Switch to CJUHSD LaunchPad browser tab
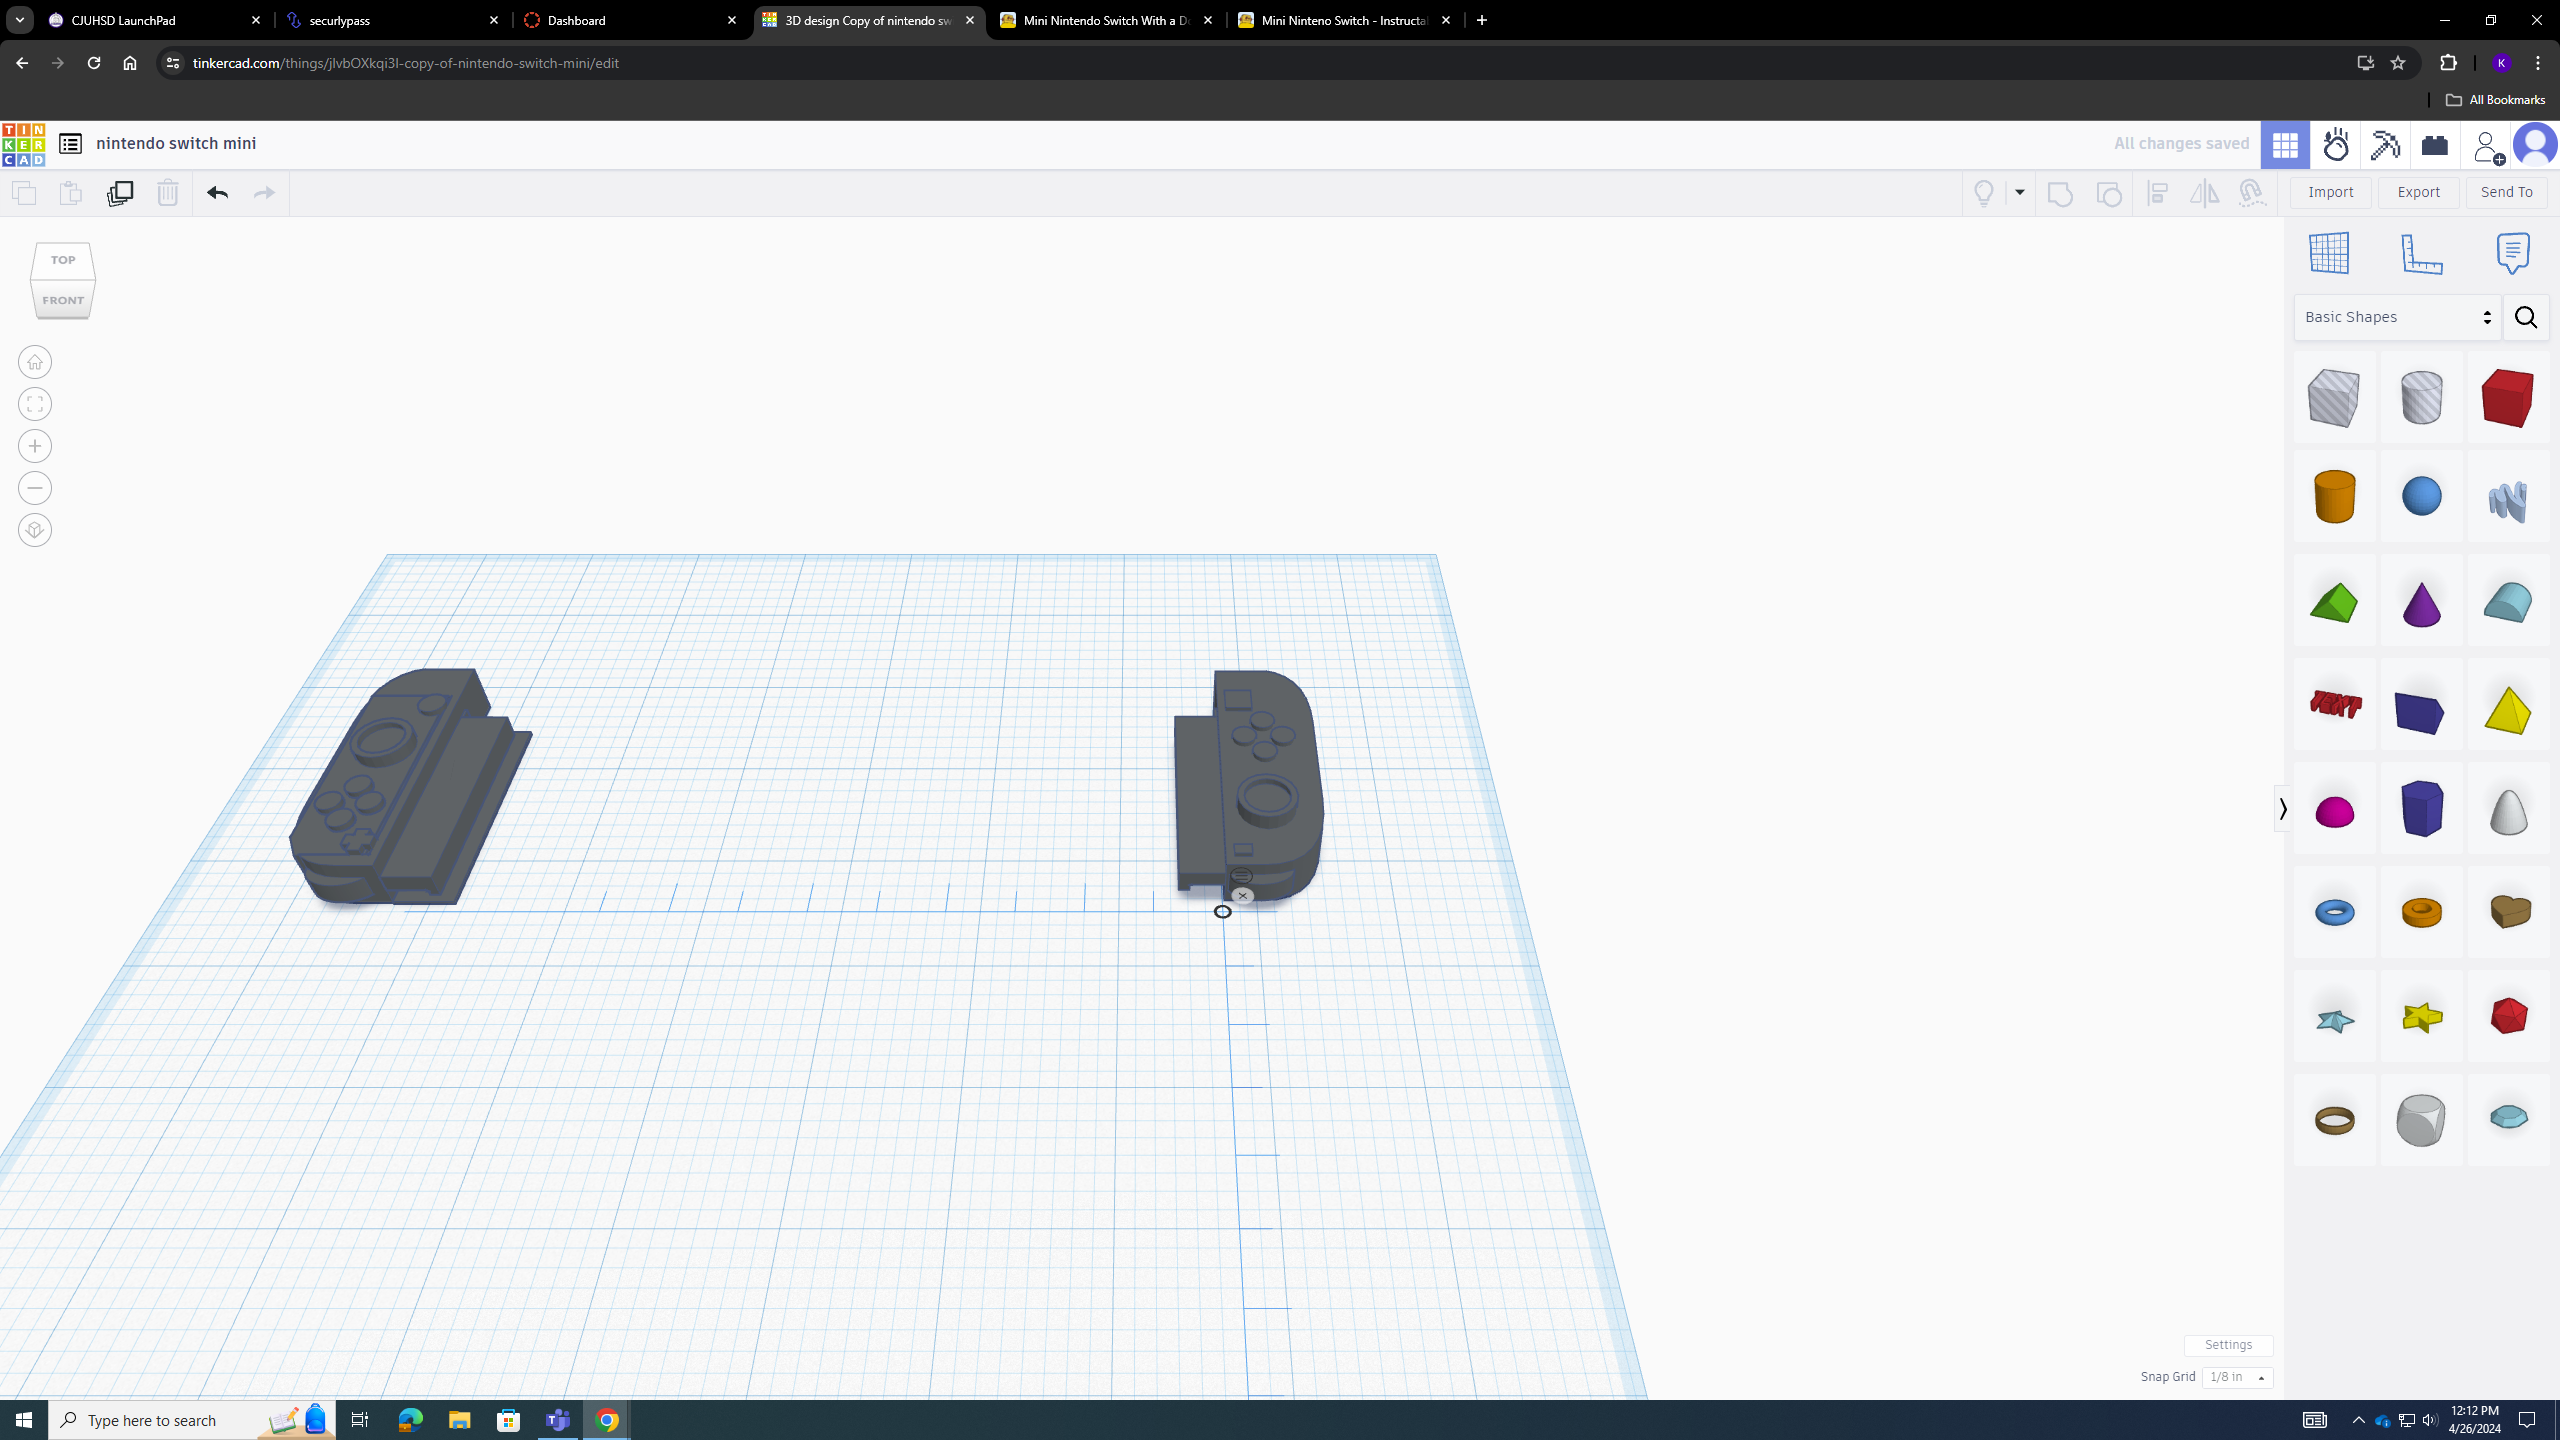The width and height of the screenshot is (2560, 1440). pos(154,20)
